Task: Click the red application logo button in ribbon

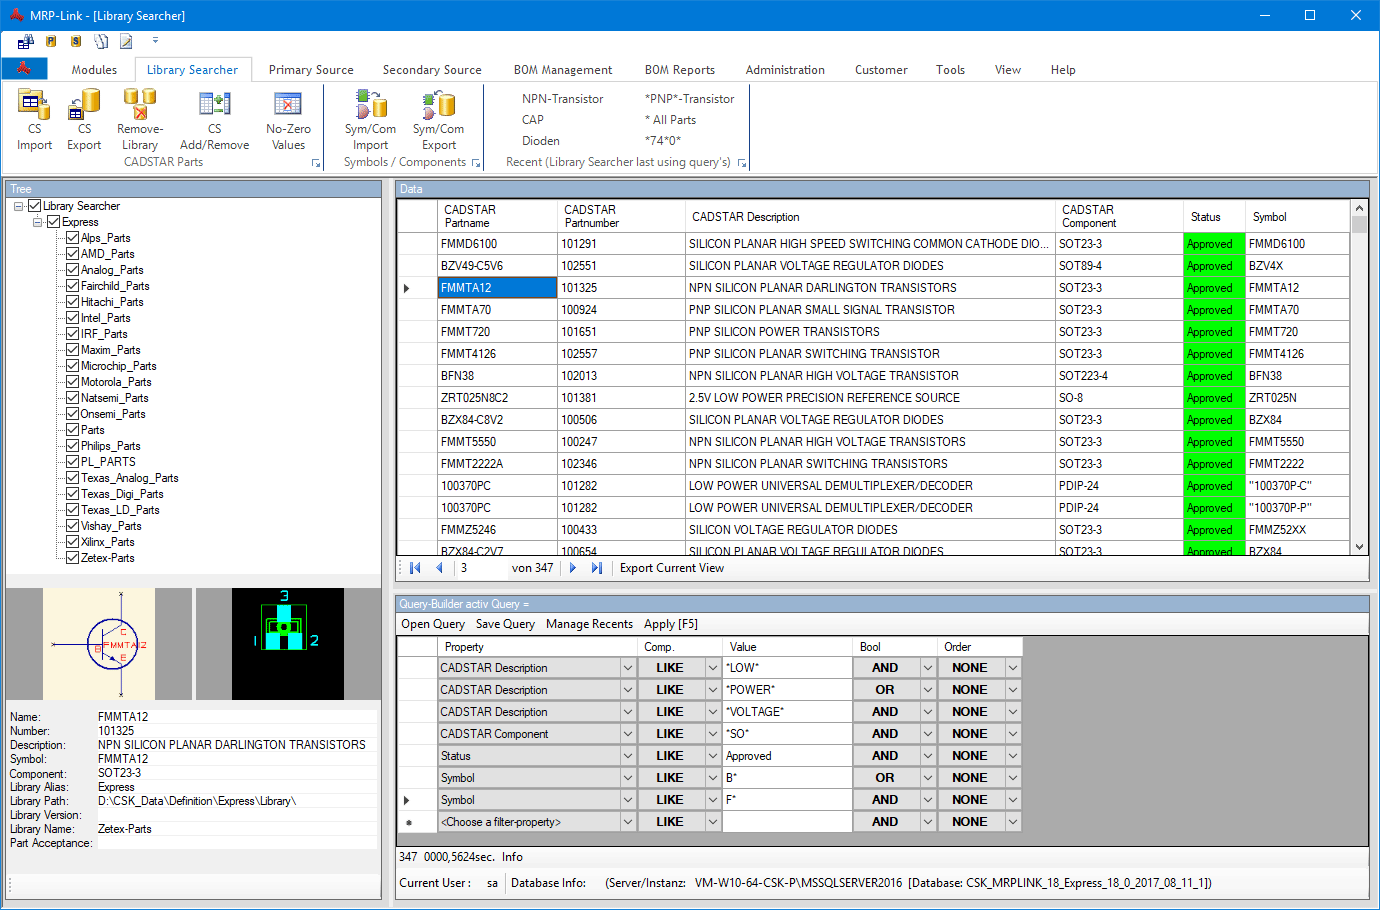Action: point(24,68)
